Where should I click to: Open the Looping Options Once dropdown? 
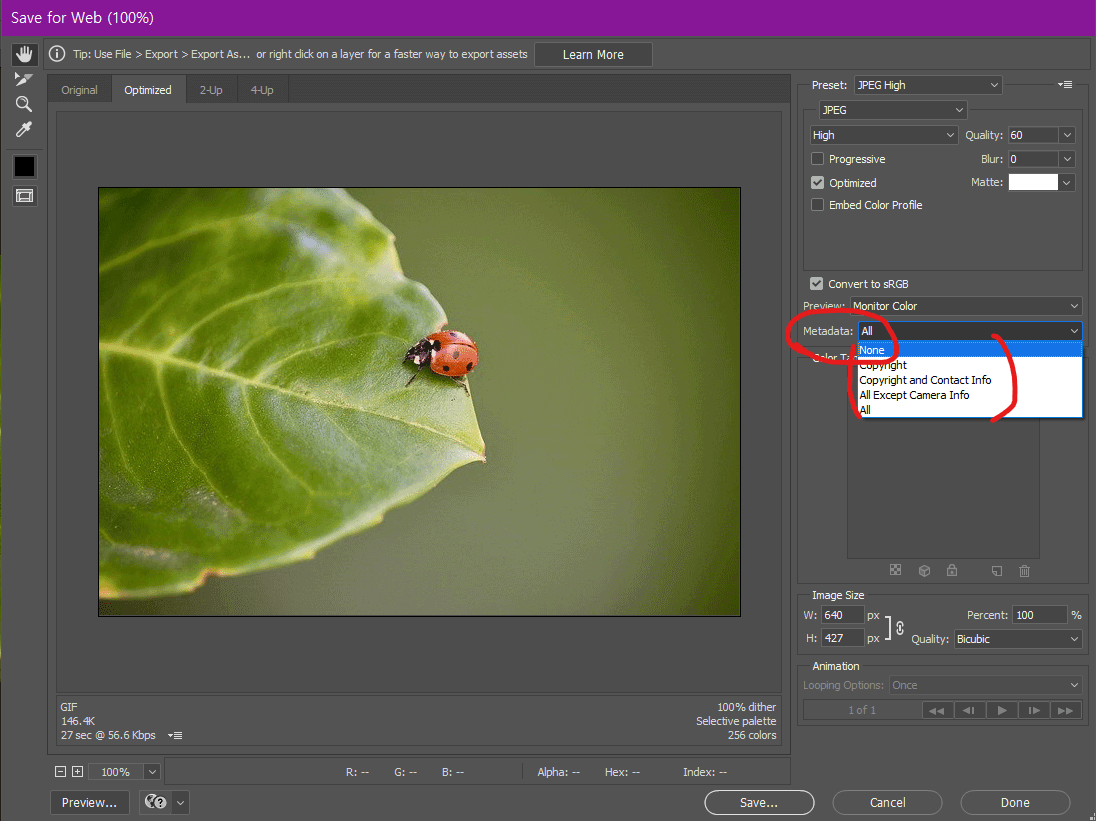click(985, 685)
